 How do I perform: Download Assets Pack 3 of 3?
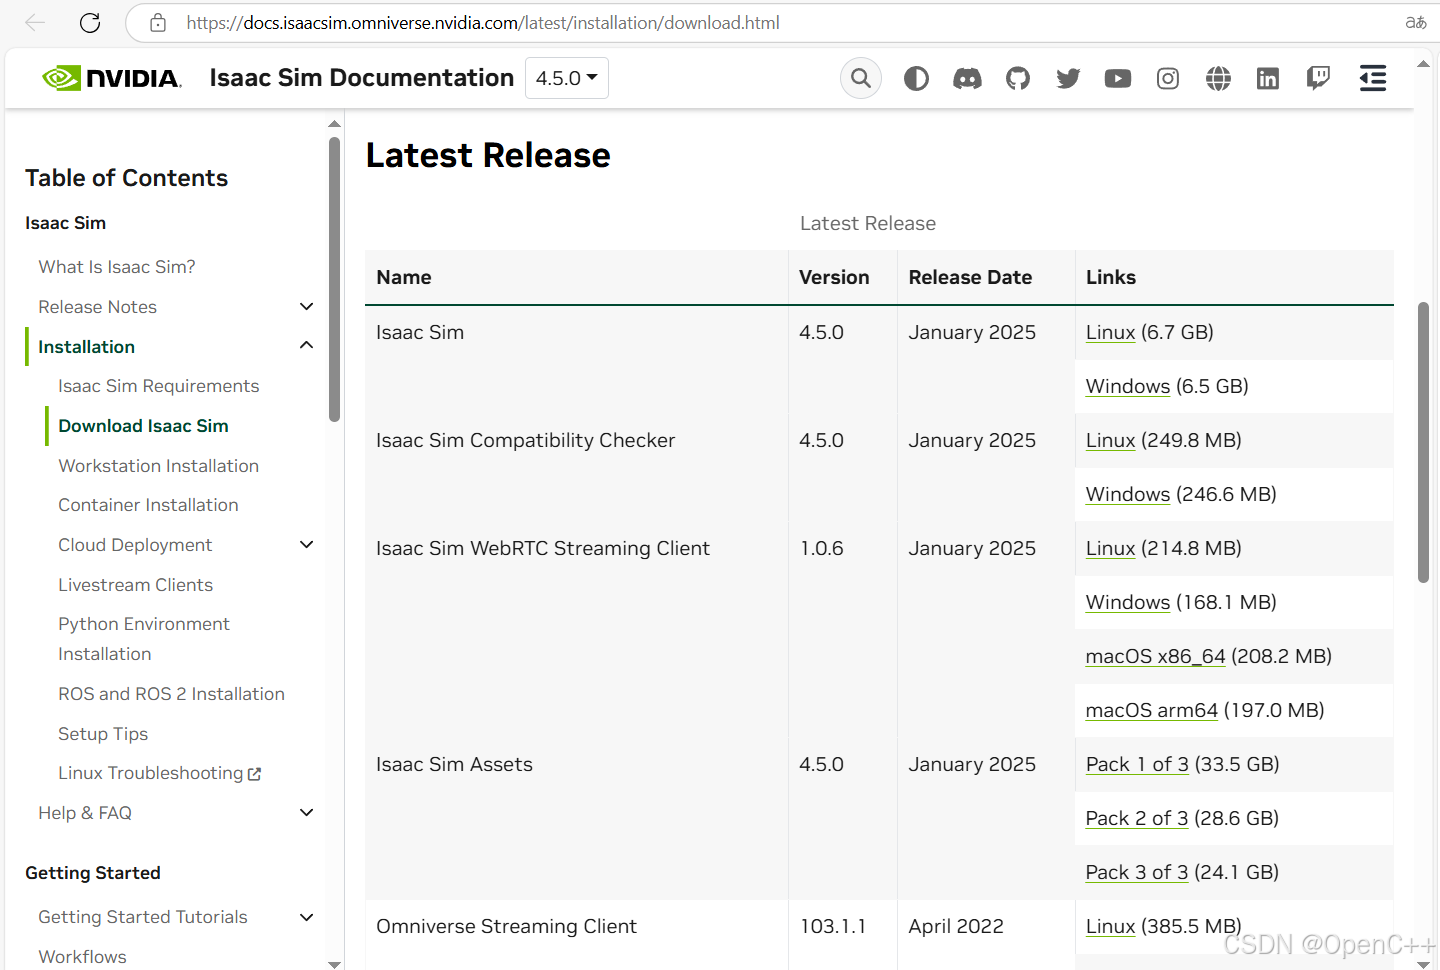click(1137, 872)
